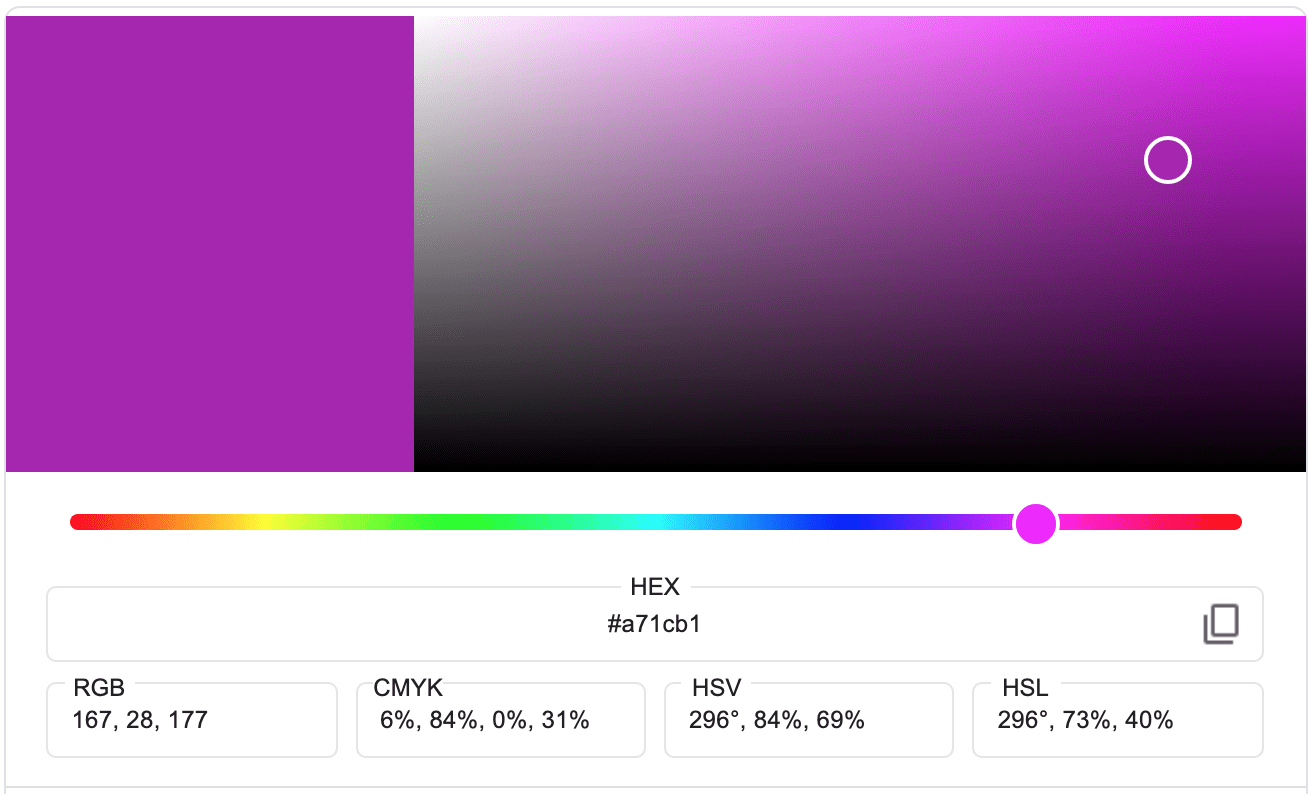Viewport: 1308px width, 794px height.
Task: Click the HEX value field #a71cb1
Action: (654, 625)
